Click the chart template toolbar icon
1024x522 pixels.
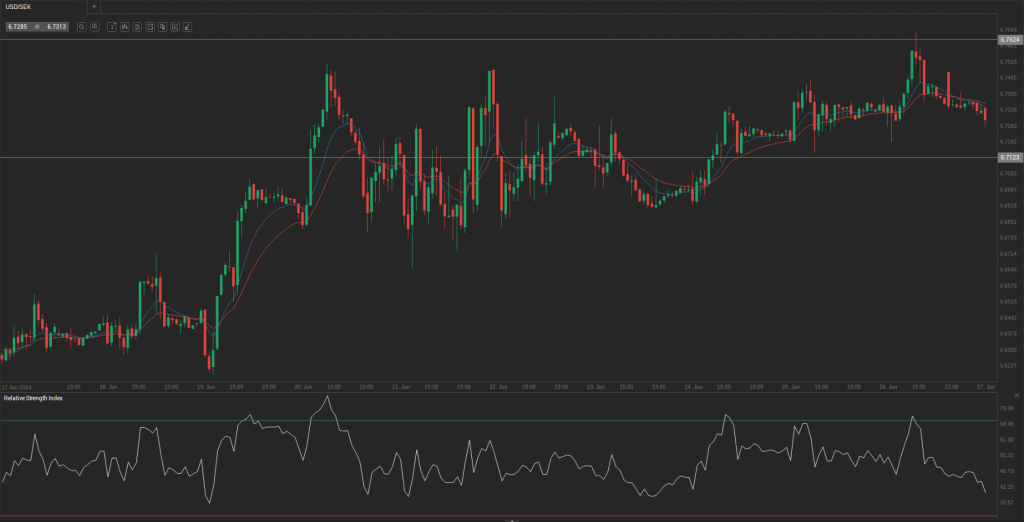[x=149, y=27]
